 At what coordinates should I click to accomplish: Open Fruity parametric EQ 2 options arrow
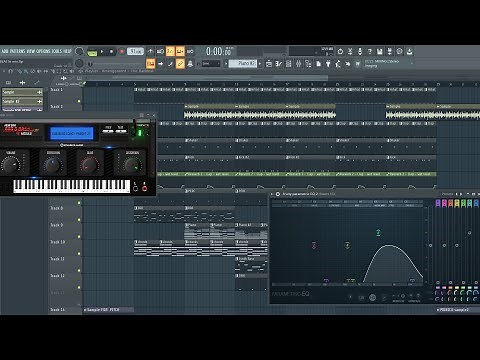pyautogui.click(x=272, y=194)
